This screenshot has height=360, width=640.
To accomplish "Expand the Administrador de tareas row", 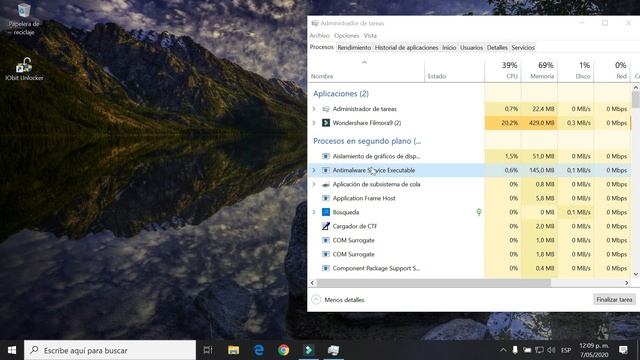I will [314, 109].
